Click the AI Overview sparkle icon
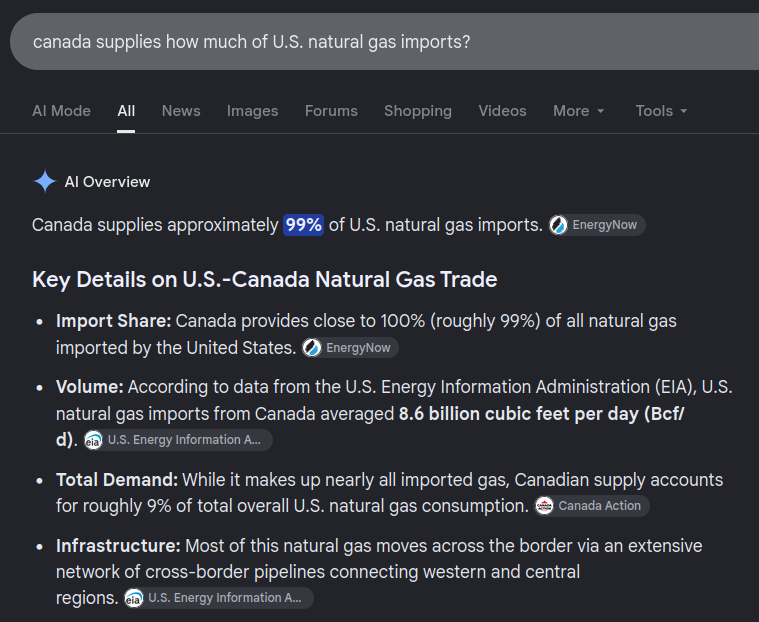 coord(45,182)
